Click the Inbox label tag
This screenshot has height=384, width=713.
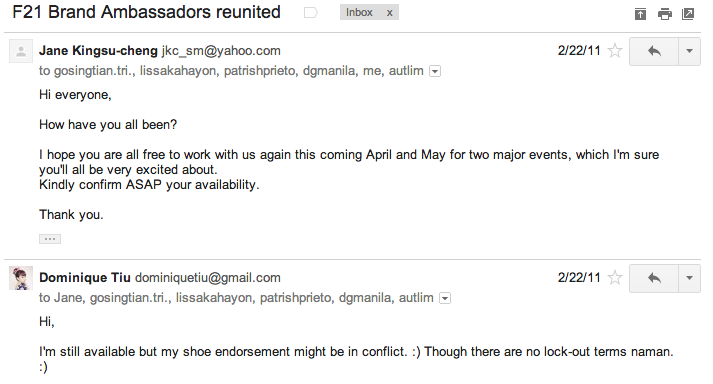pyautogui.click(x=359, y=13)
